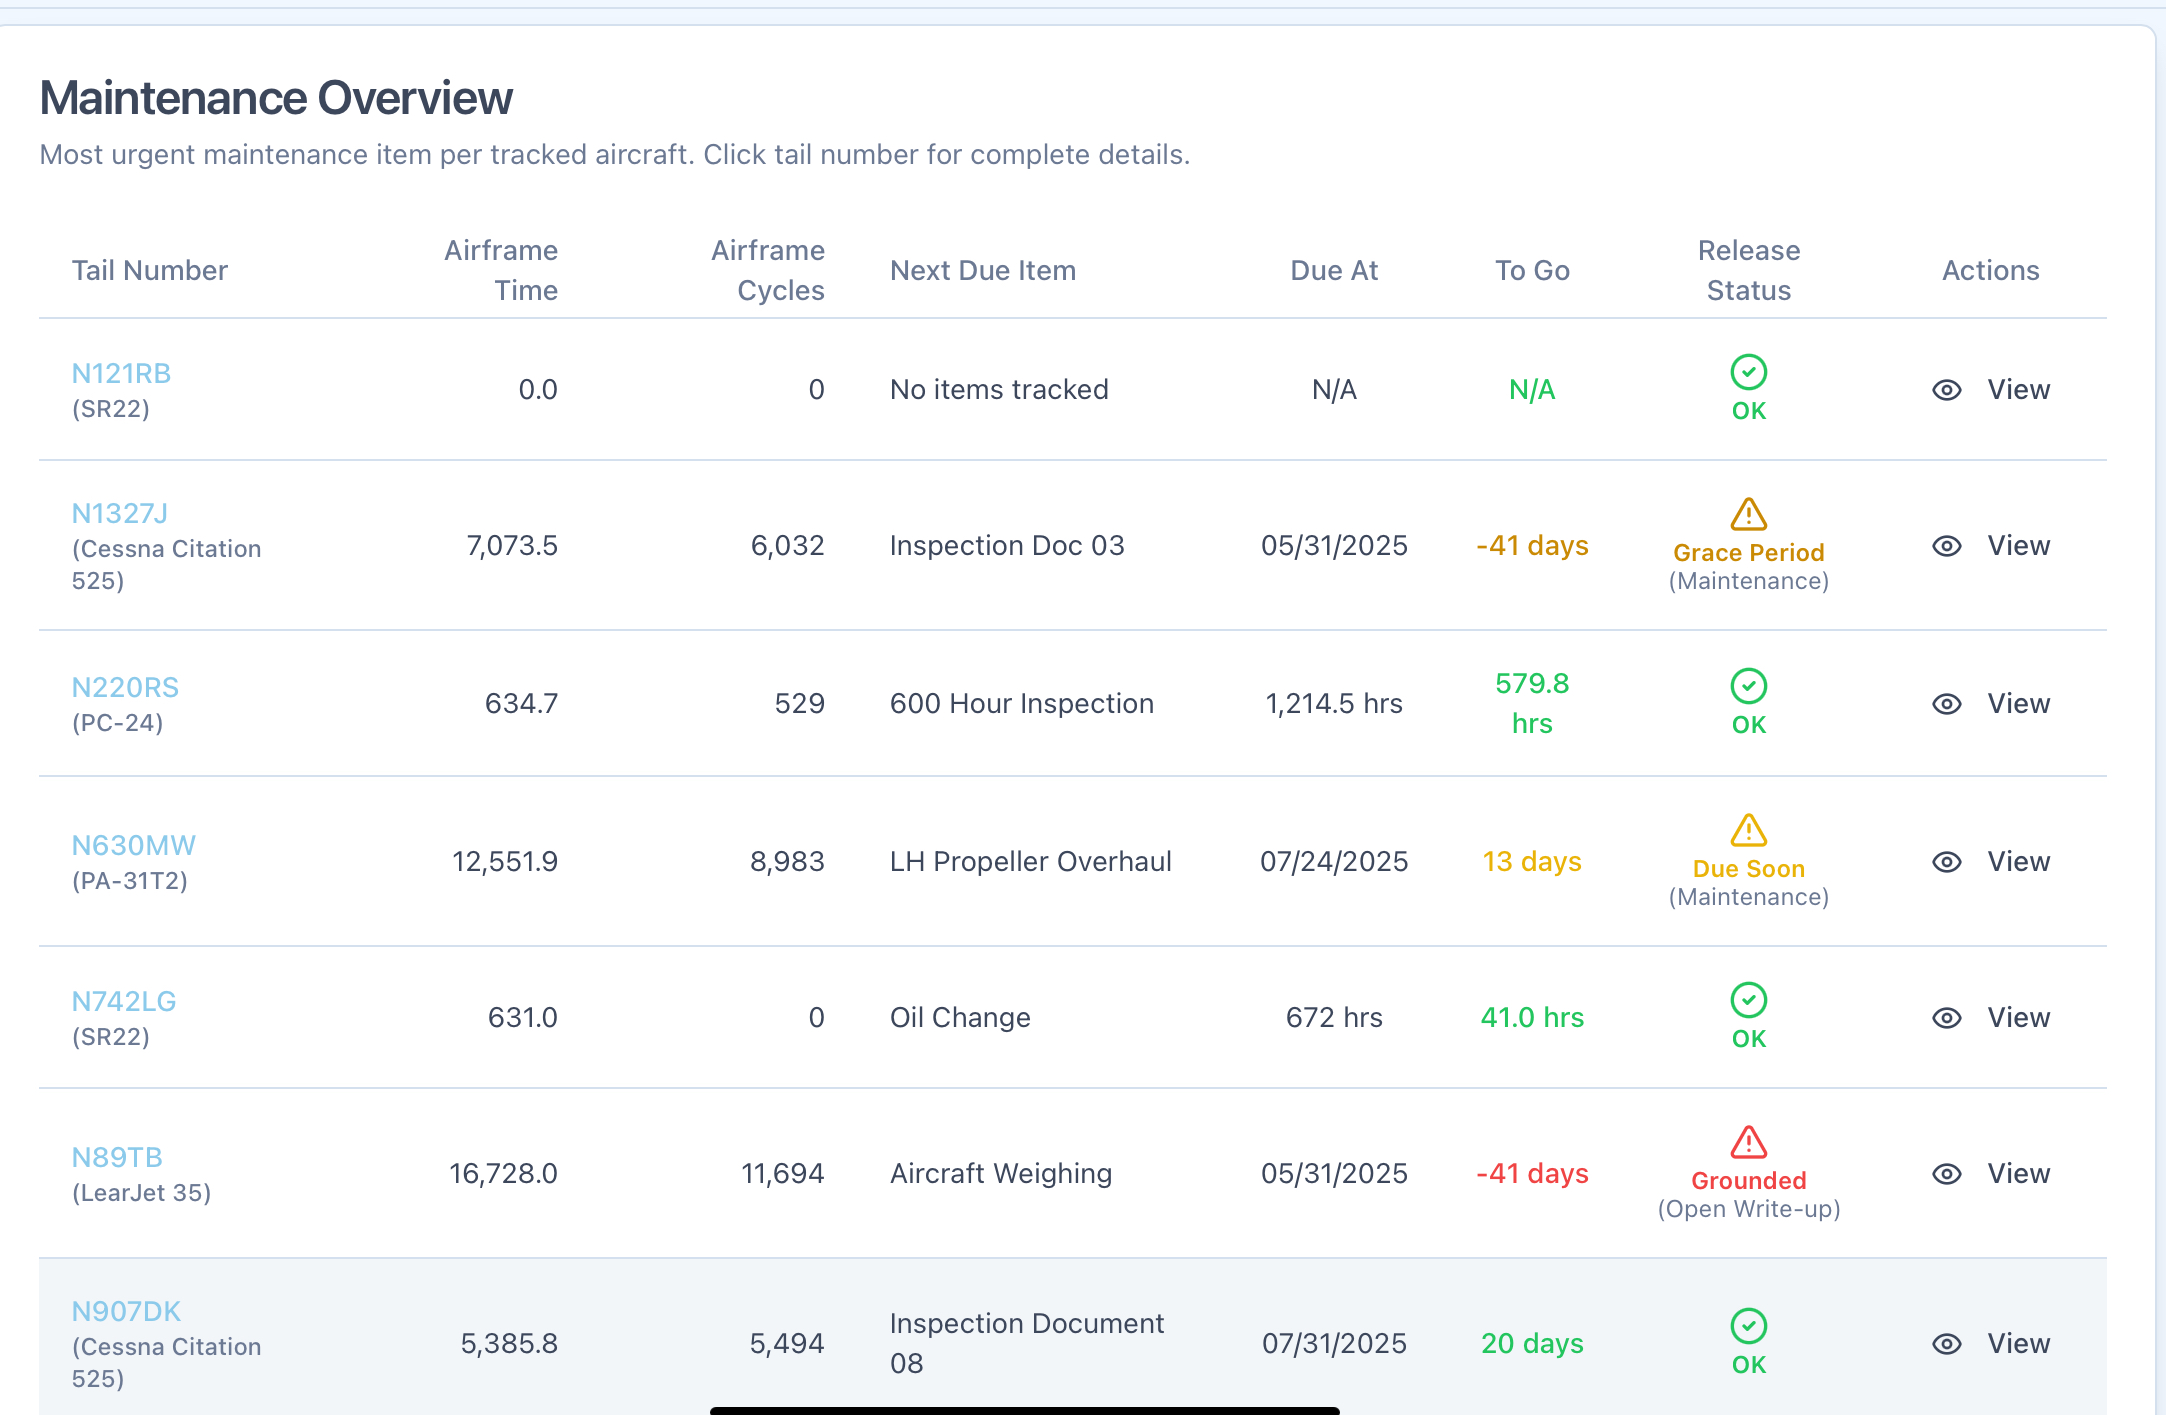2166x1415 pixels.
Task: Click View in the N89TB row
Action: click(2018, 1174)
